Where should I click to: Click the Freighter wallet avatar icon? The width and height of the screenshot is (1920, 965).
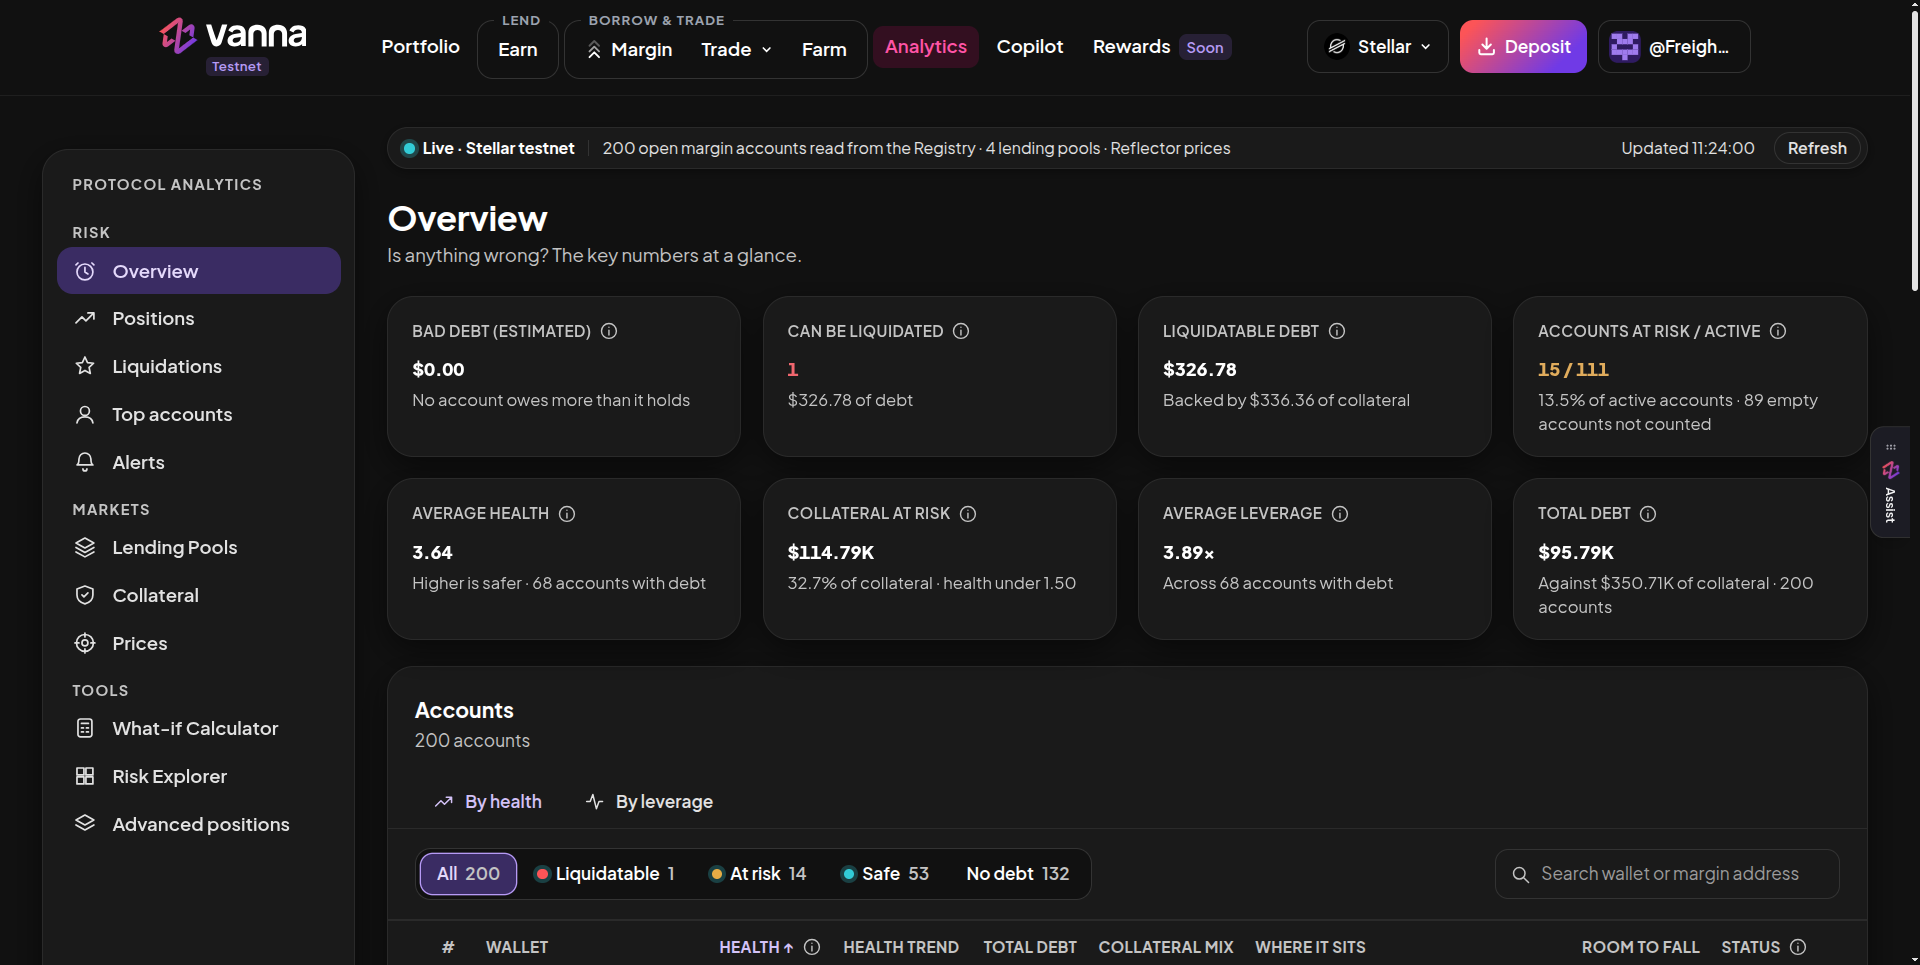[1625, 47]
